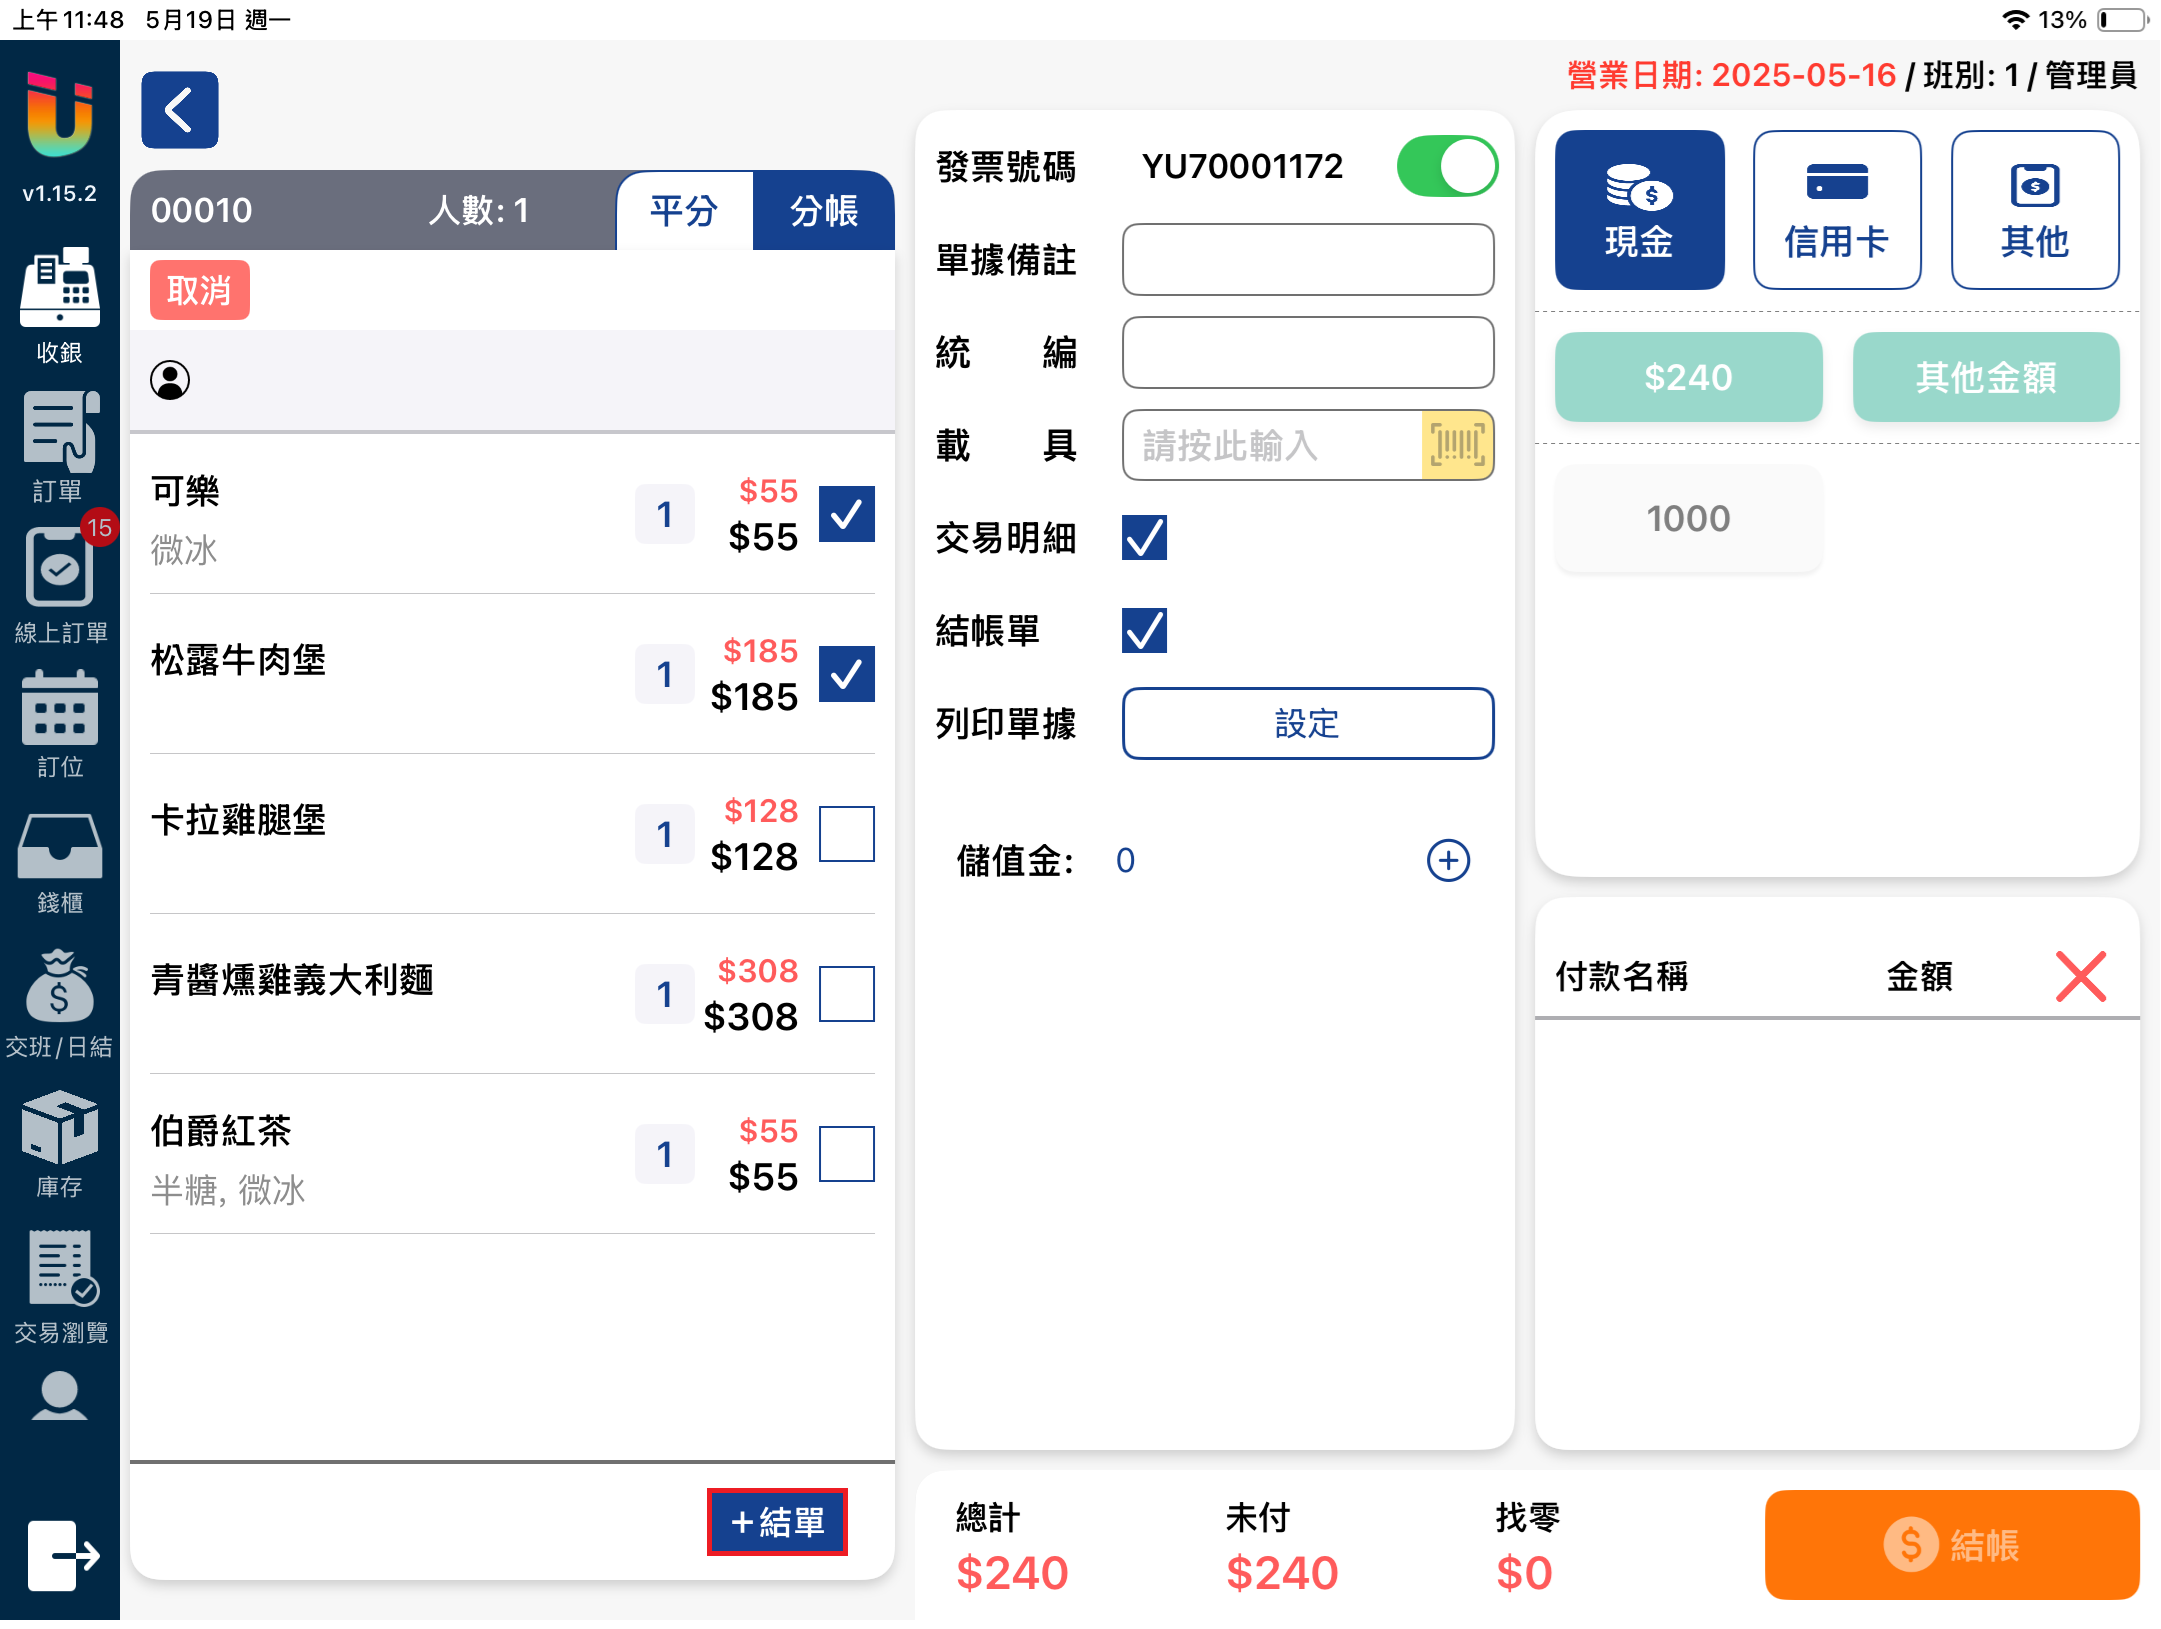The image size is (2161, 1629).
Task: Expand 儲值金 with the plus circle button
Action: (x=1447, y=860)
